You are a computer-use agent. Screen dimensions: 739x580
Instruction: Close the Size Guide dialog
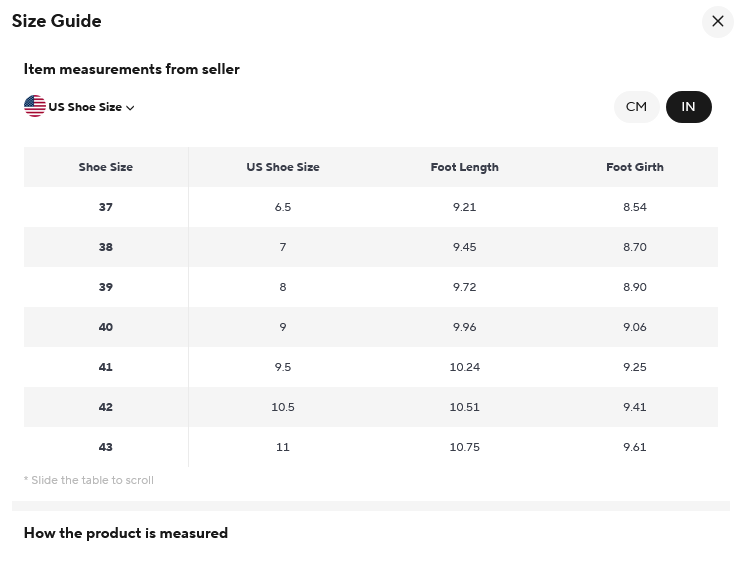(717, 21)
